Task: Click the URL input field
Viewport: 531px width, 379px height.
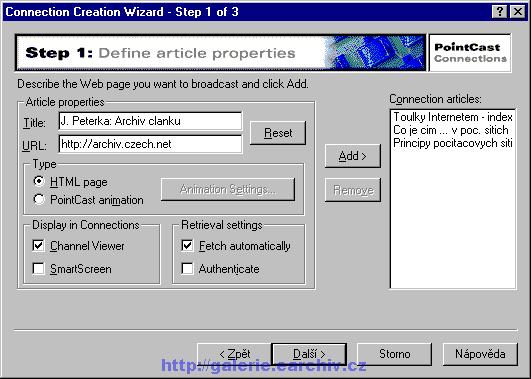Action: 150,144
